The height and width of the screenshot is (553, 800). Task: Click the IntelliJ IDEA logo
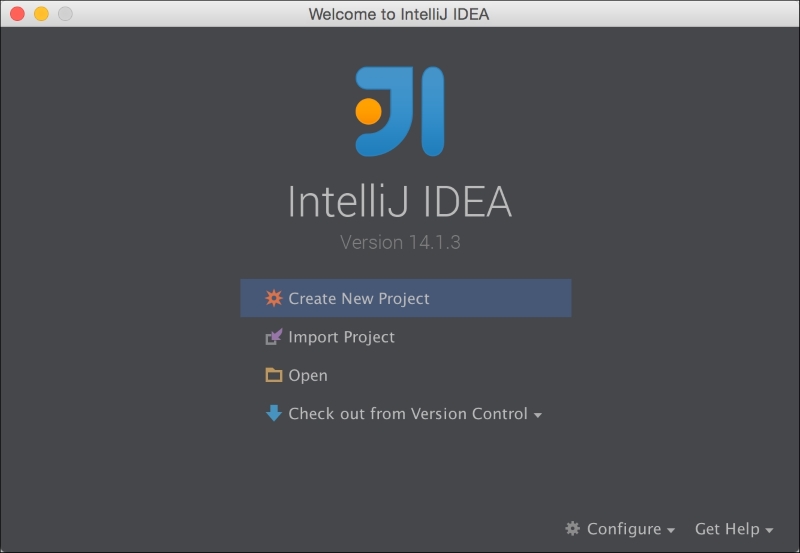pos(400,112)
